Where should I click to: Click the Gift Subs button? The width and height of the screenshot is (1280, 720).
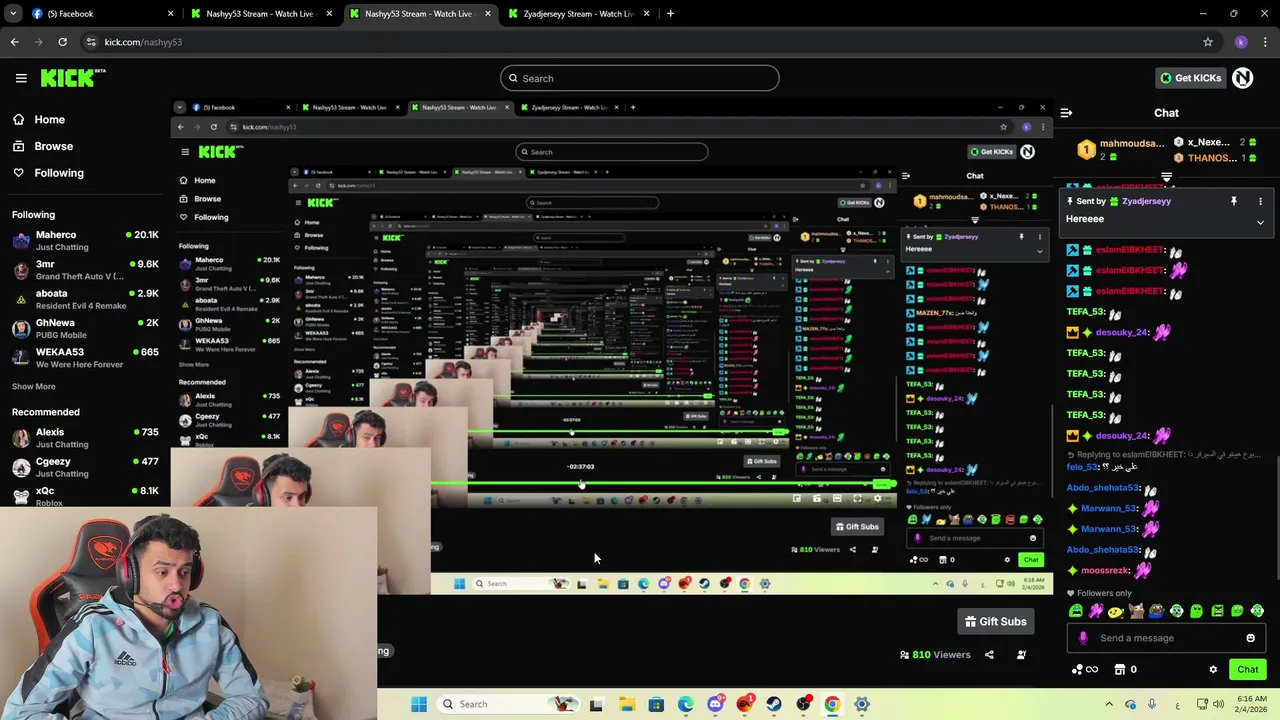[995, 622]
